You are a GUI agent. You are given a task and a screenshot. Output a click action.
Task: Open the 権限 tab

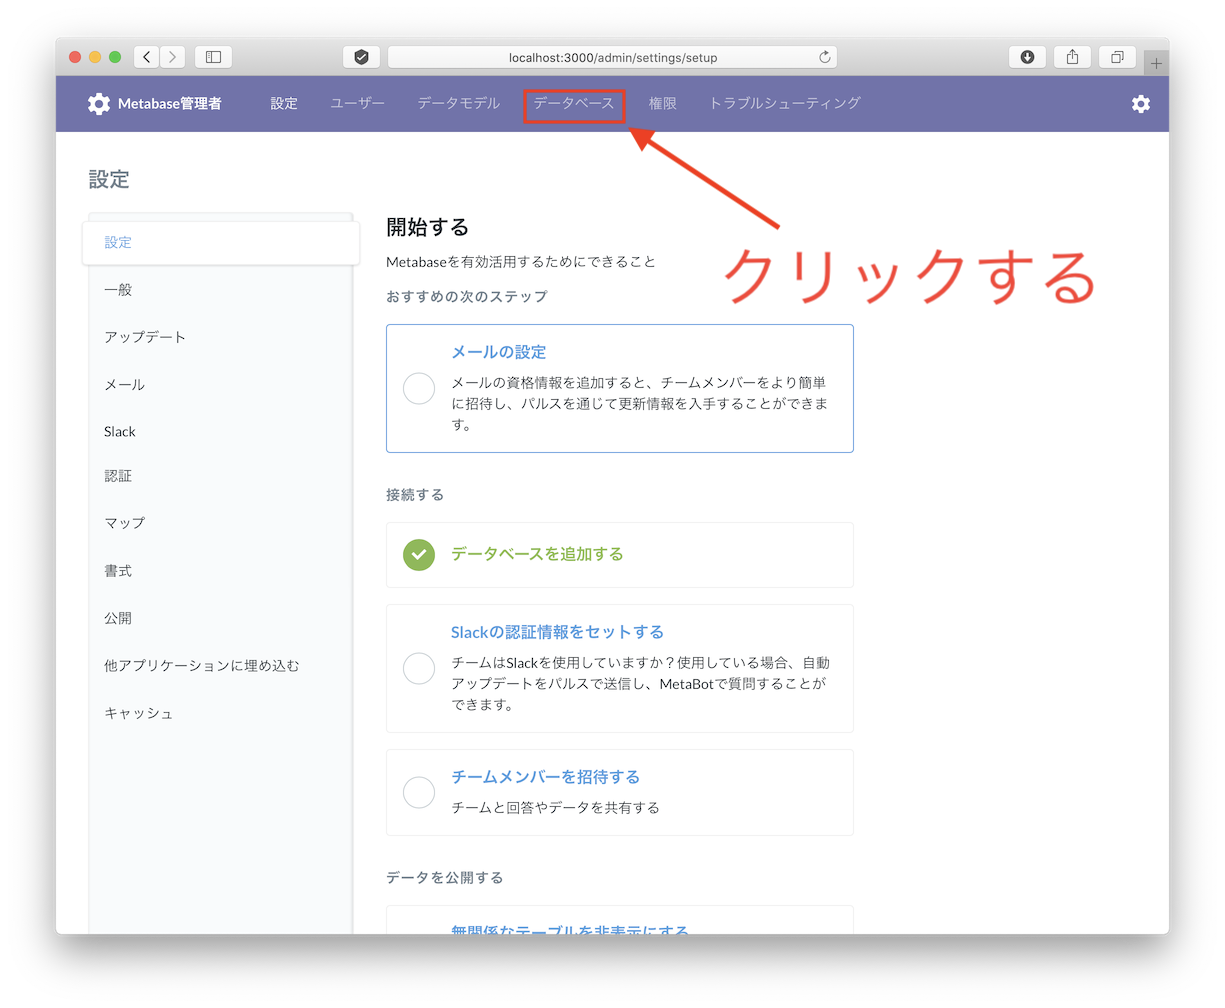click(x=662, y=103)
